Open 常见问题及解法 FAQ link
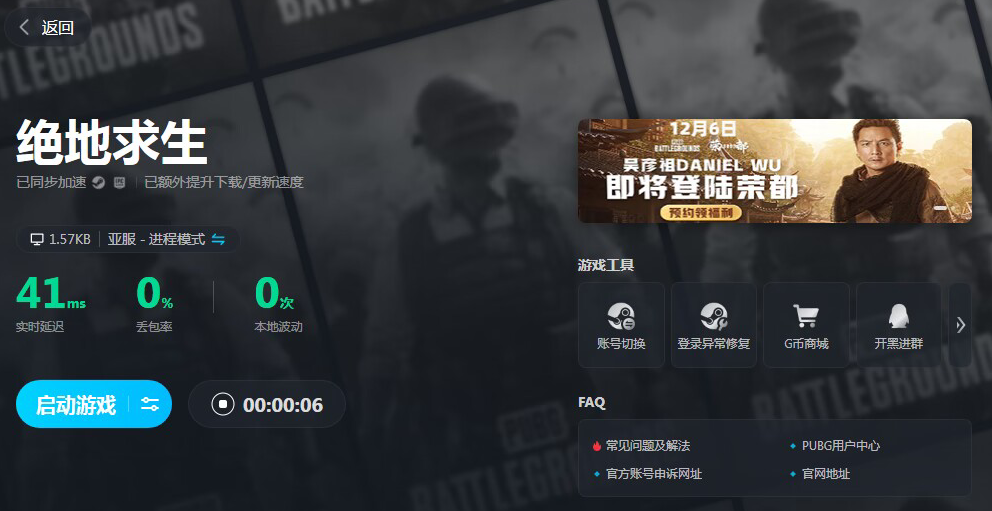992x511 pixels. 648,446
